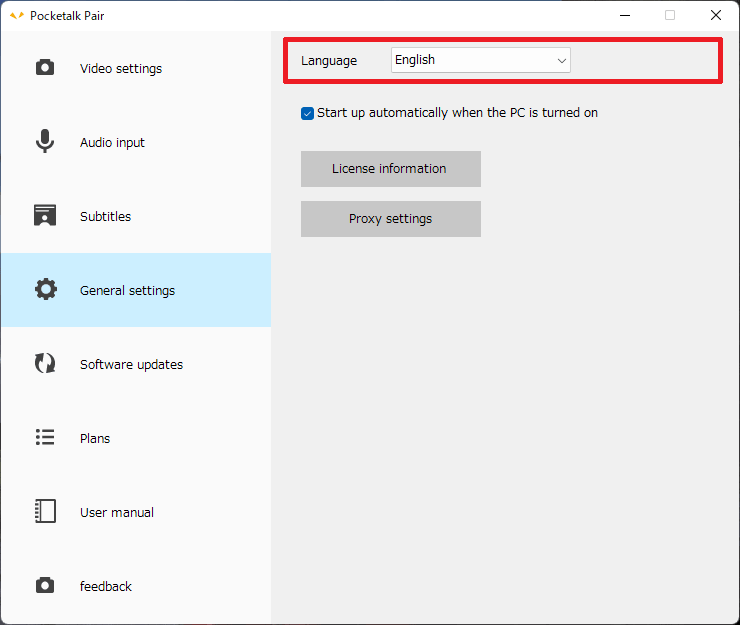
Task: Switch to the Plans section label
Action: 95,439
